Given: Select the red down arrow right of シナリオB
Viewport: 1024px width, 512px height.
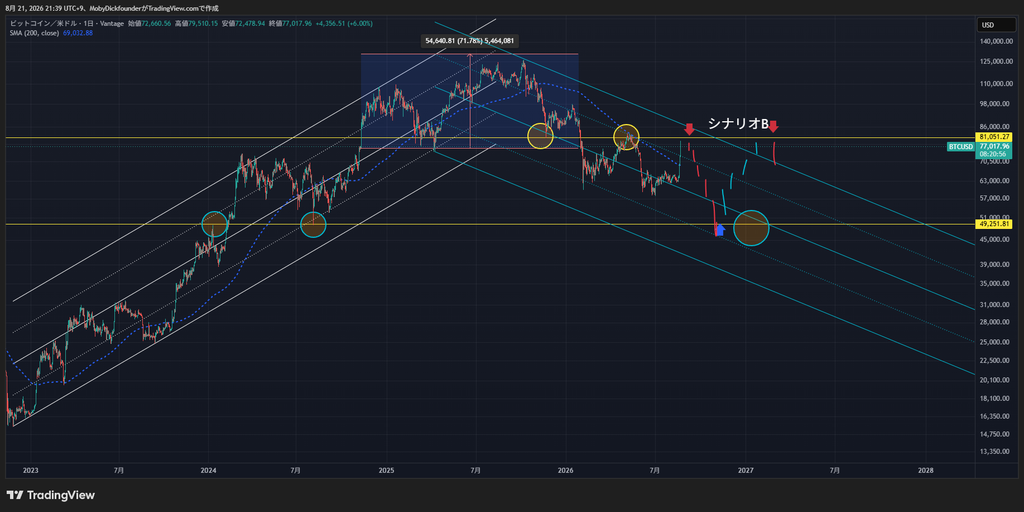Looking at the screenshot, I should tap(773, 126).
